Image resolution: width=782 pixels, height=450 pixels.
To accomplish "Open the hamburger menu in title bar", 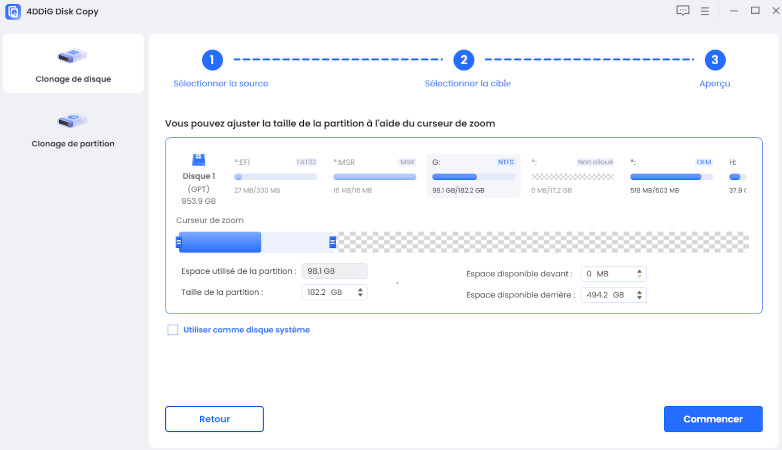I will [705, 11].
